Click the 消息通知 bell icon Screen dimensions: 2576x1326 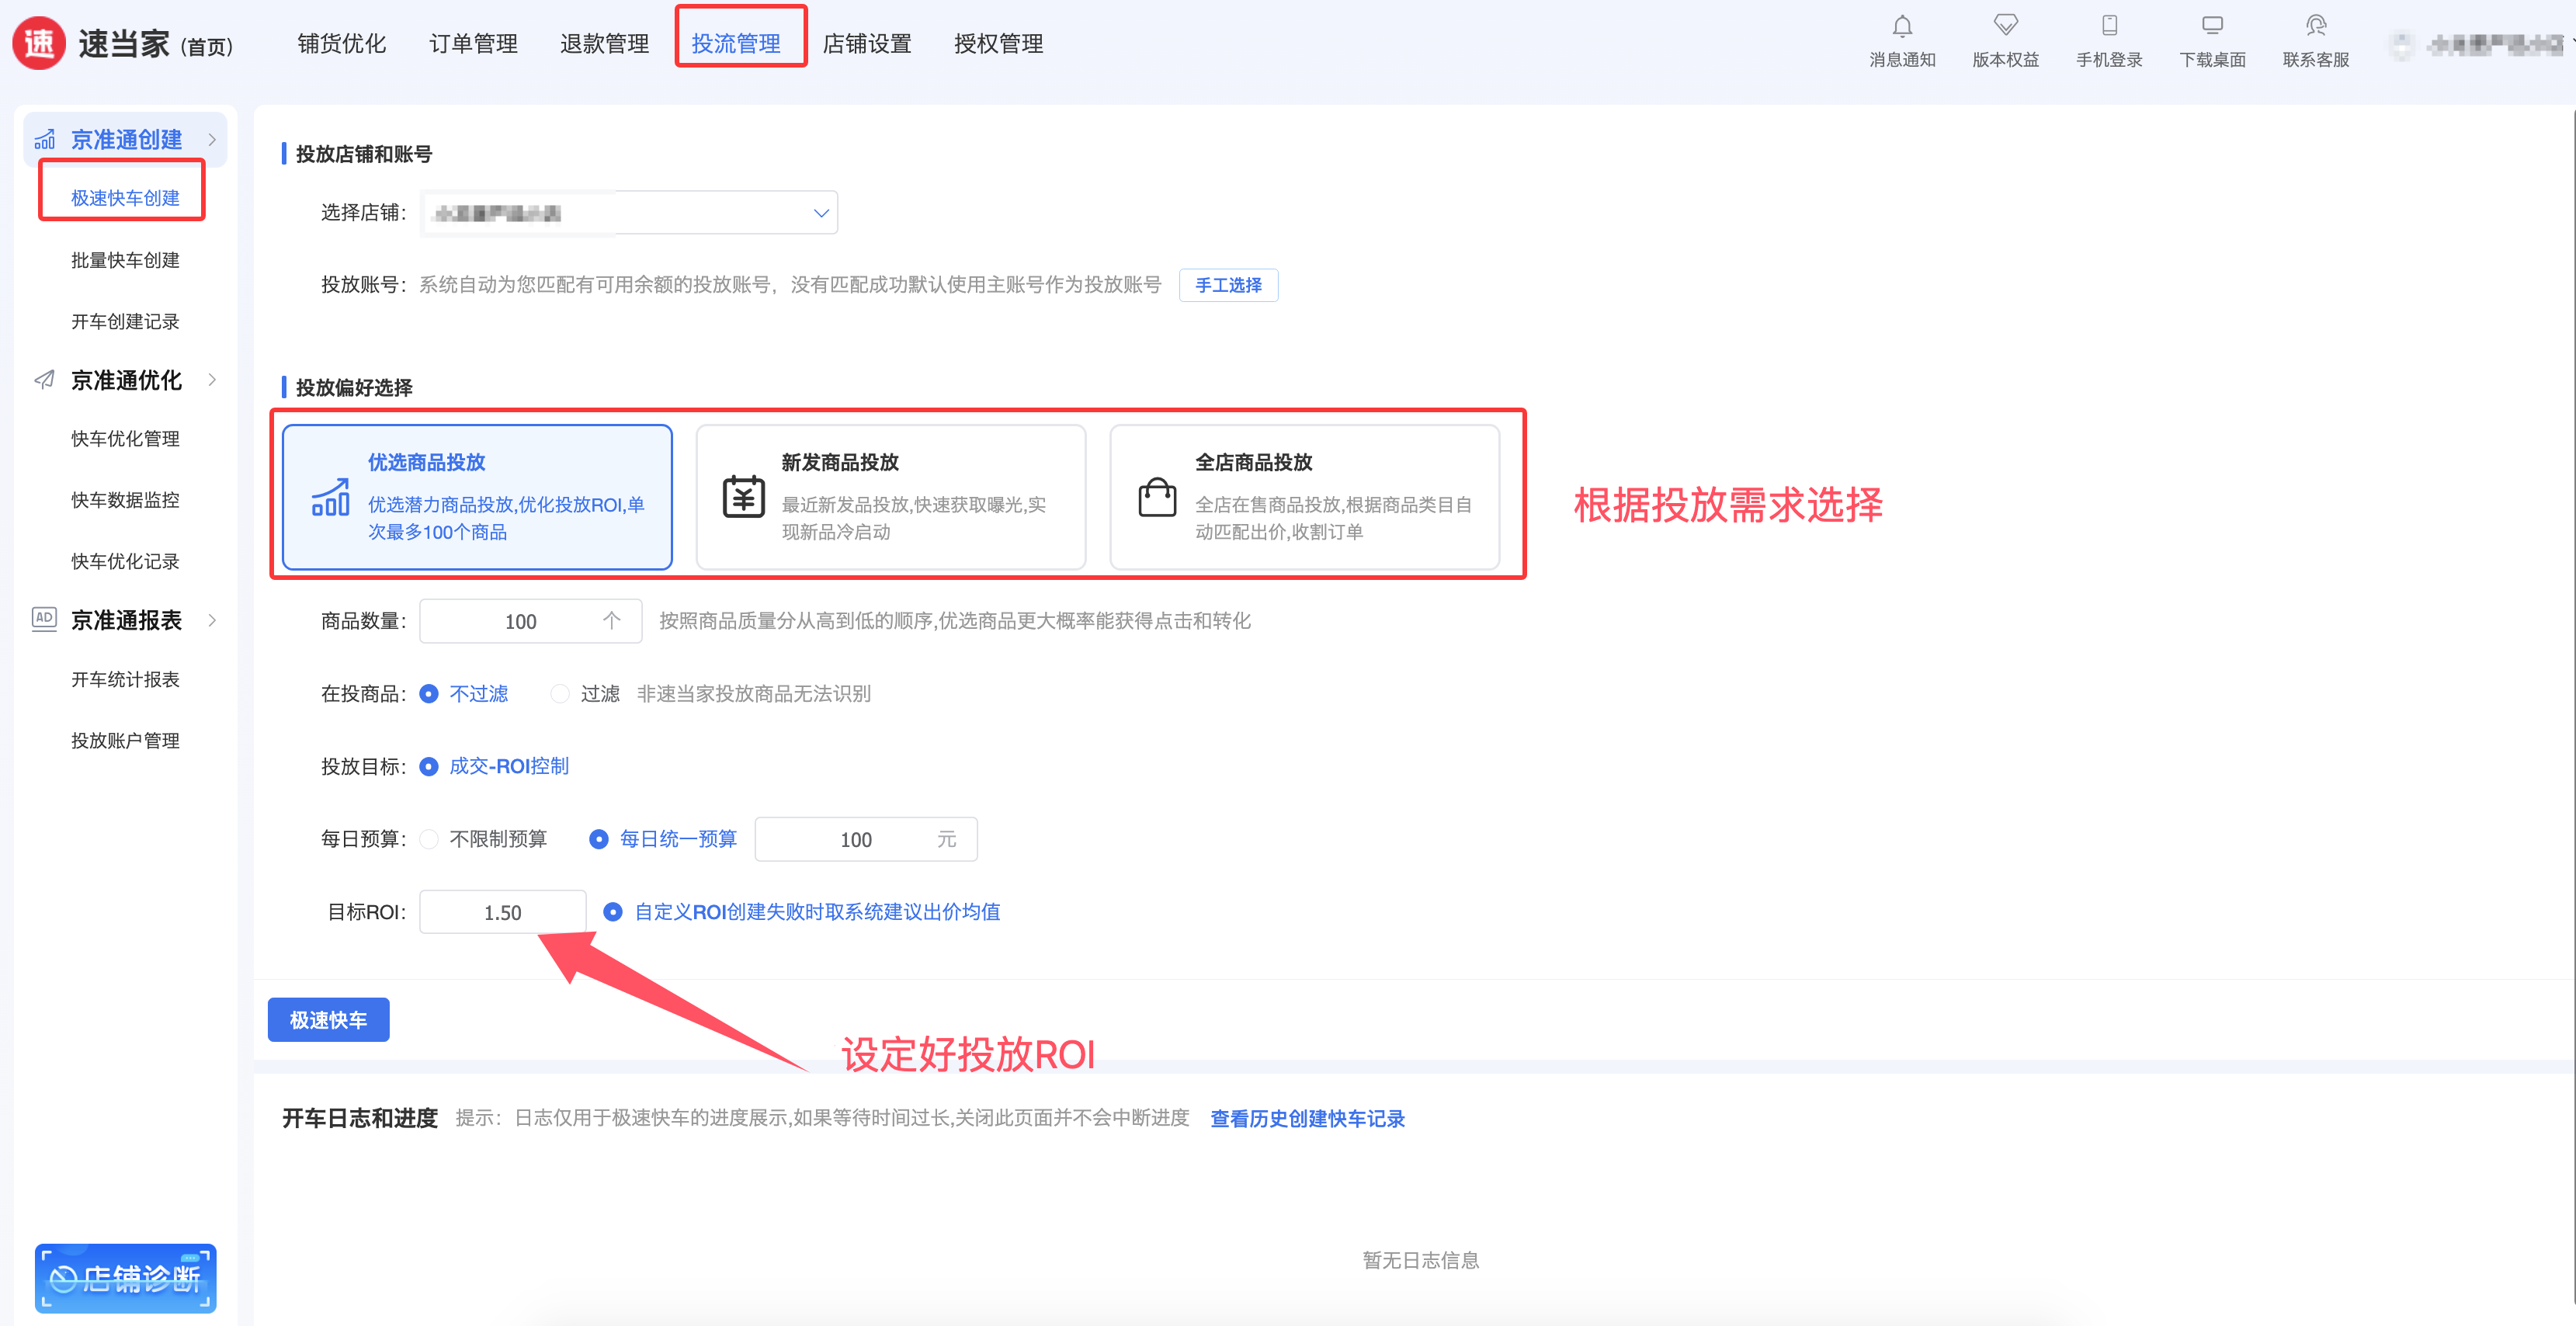pos(1901,27)
